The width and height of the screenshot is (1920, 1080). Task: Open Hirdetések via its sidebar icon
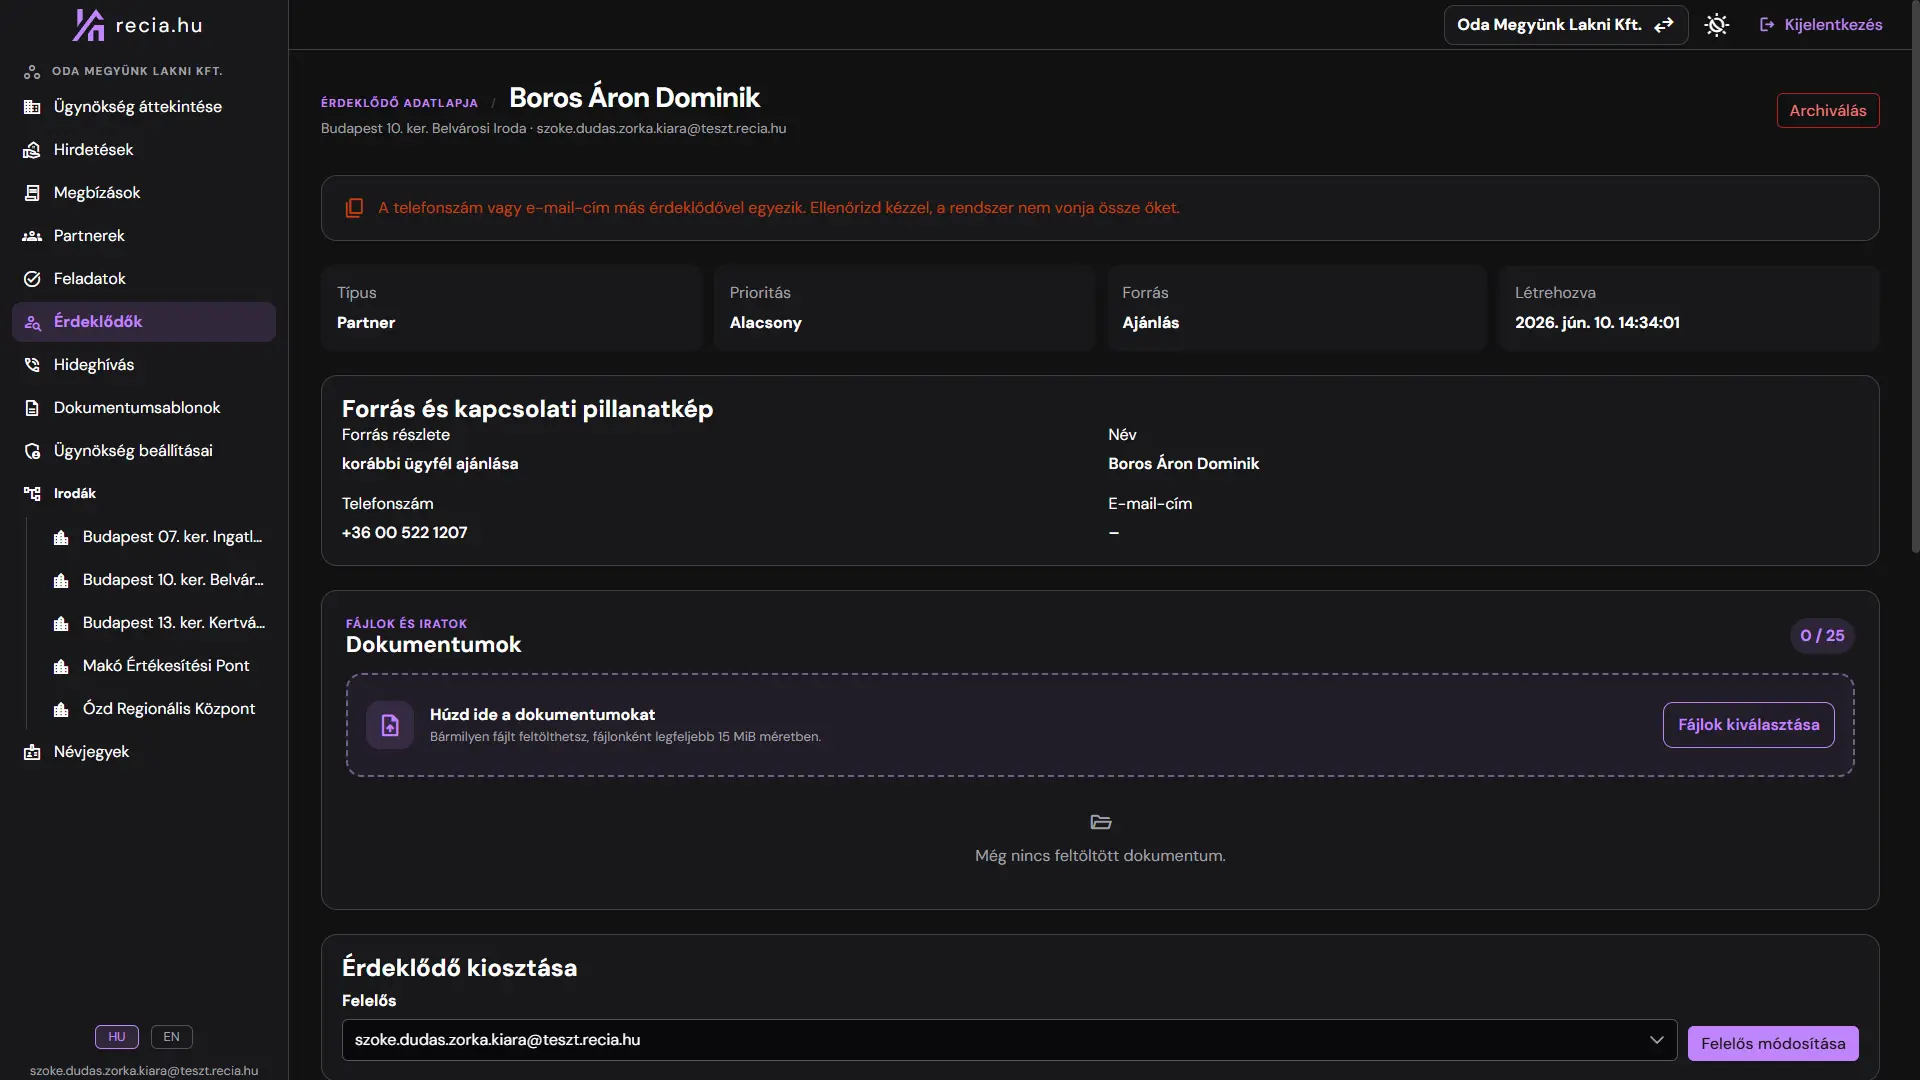32,150
